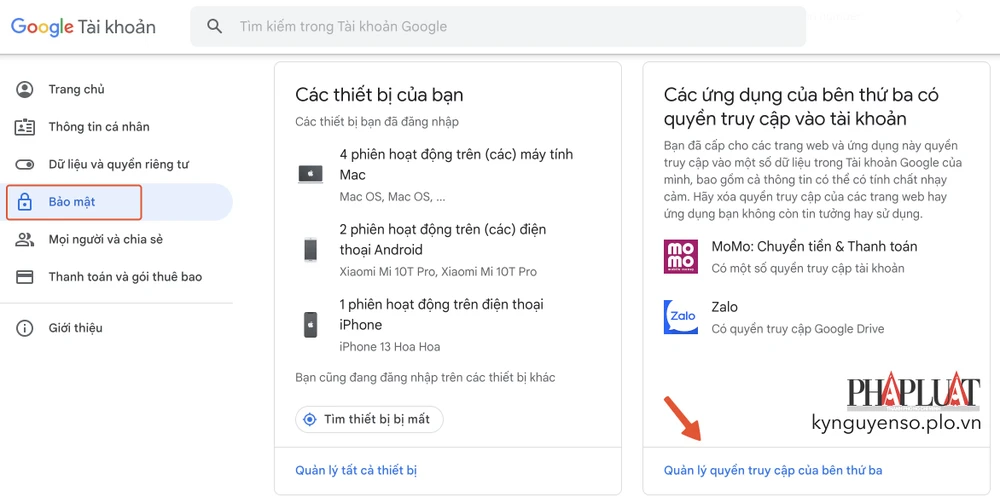The image size is (1000, 503).
Task: Click the Mọi người và chia sẻ people icon
Action: pyautogui.click(x=25, y=240)
